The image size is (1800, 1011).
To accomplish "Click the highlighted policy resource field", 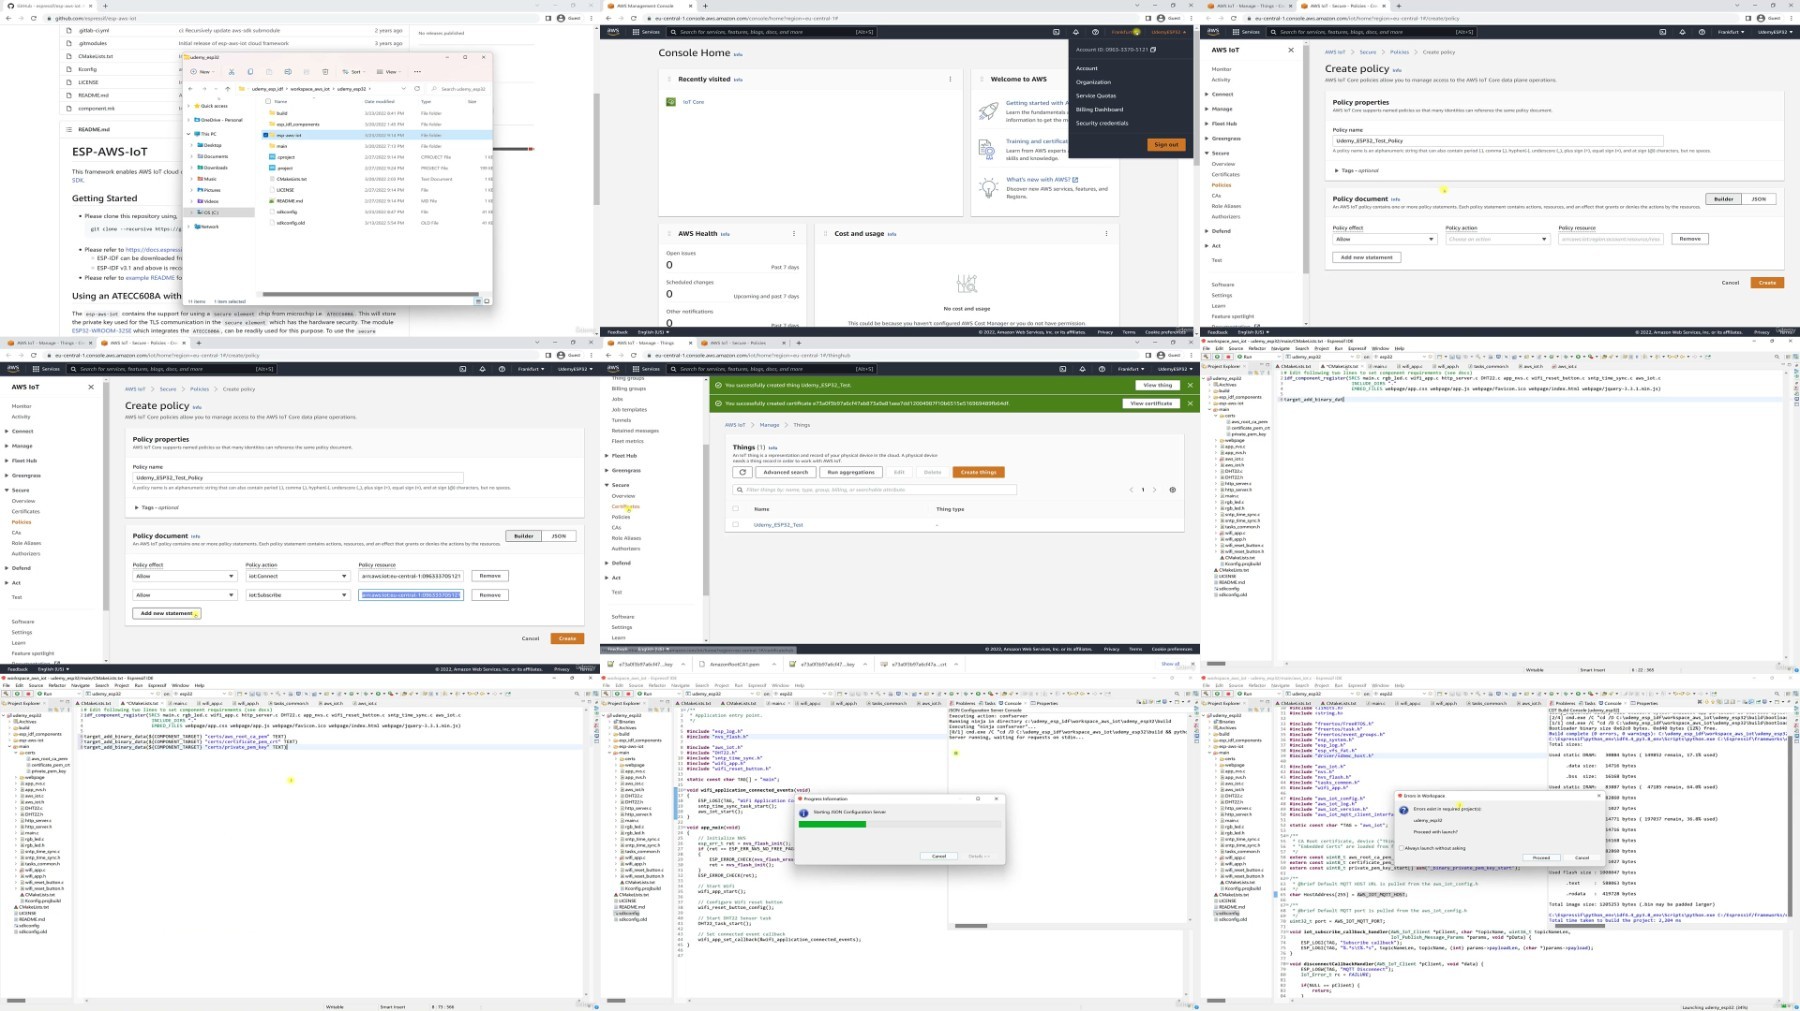I will (411, 595).
